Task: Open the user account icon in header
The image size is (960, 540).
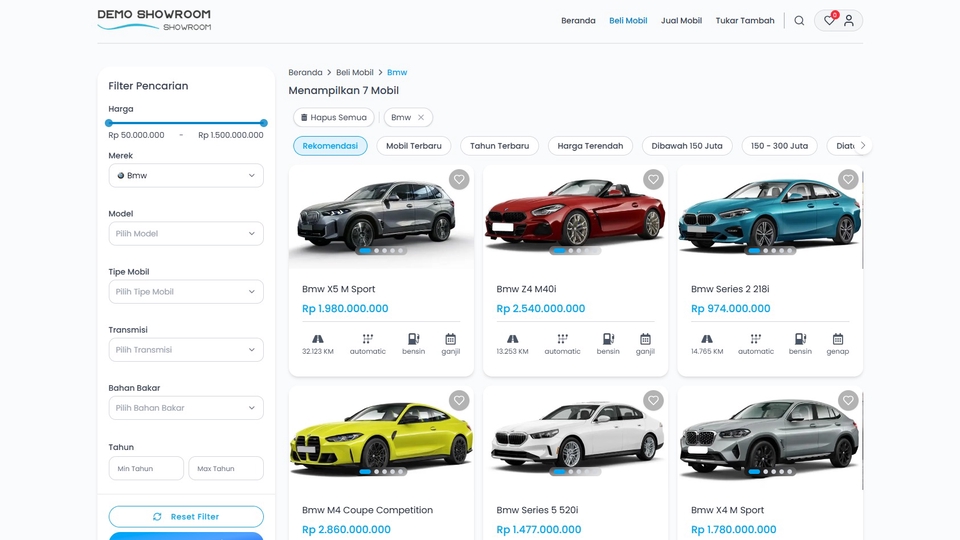Action: (x=849, y=21)
